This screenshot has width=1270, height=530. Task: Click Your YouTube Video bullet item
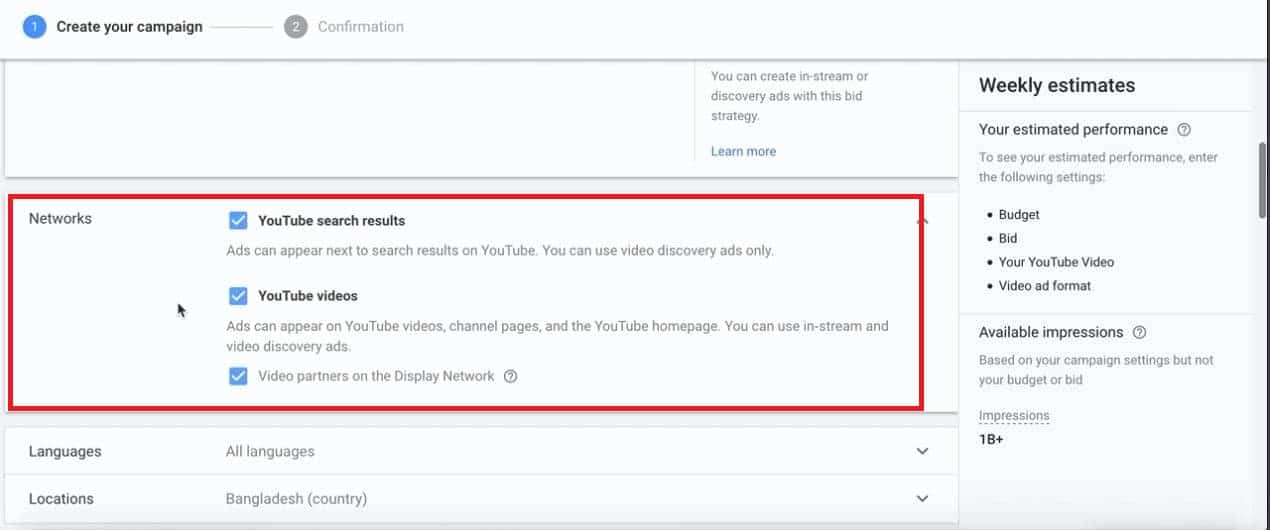1056,262
